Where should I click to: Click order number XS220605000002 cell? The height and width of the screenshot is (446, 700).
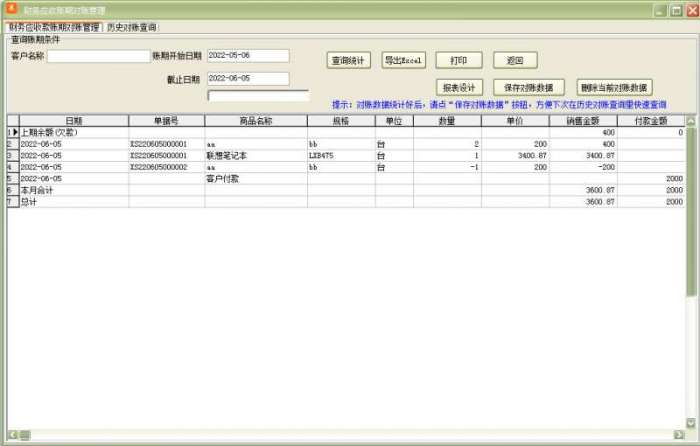point(167,167)
